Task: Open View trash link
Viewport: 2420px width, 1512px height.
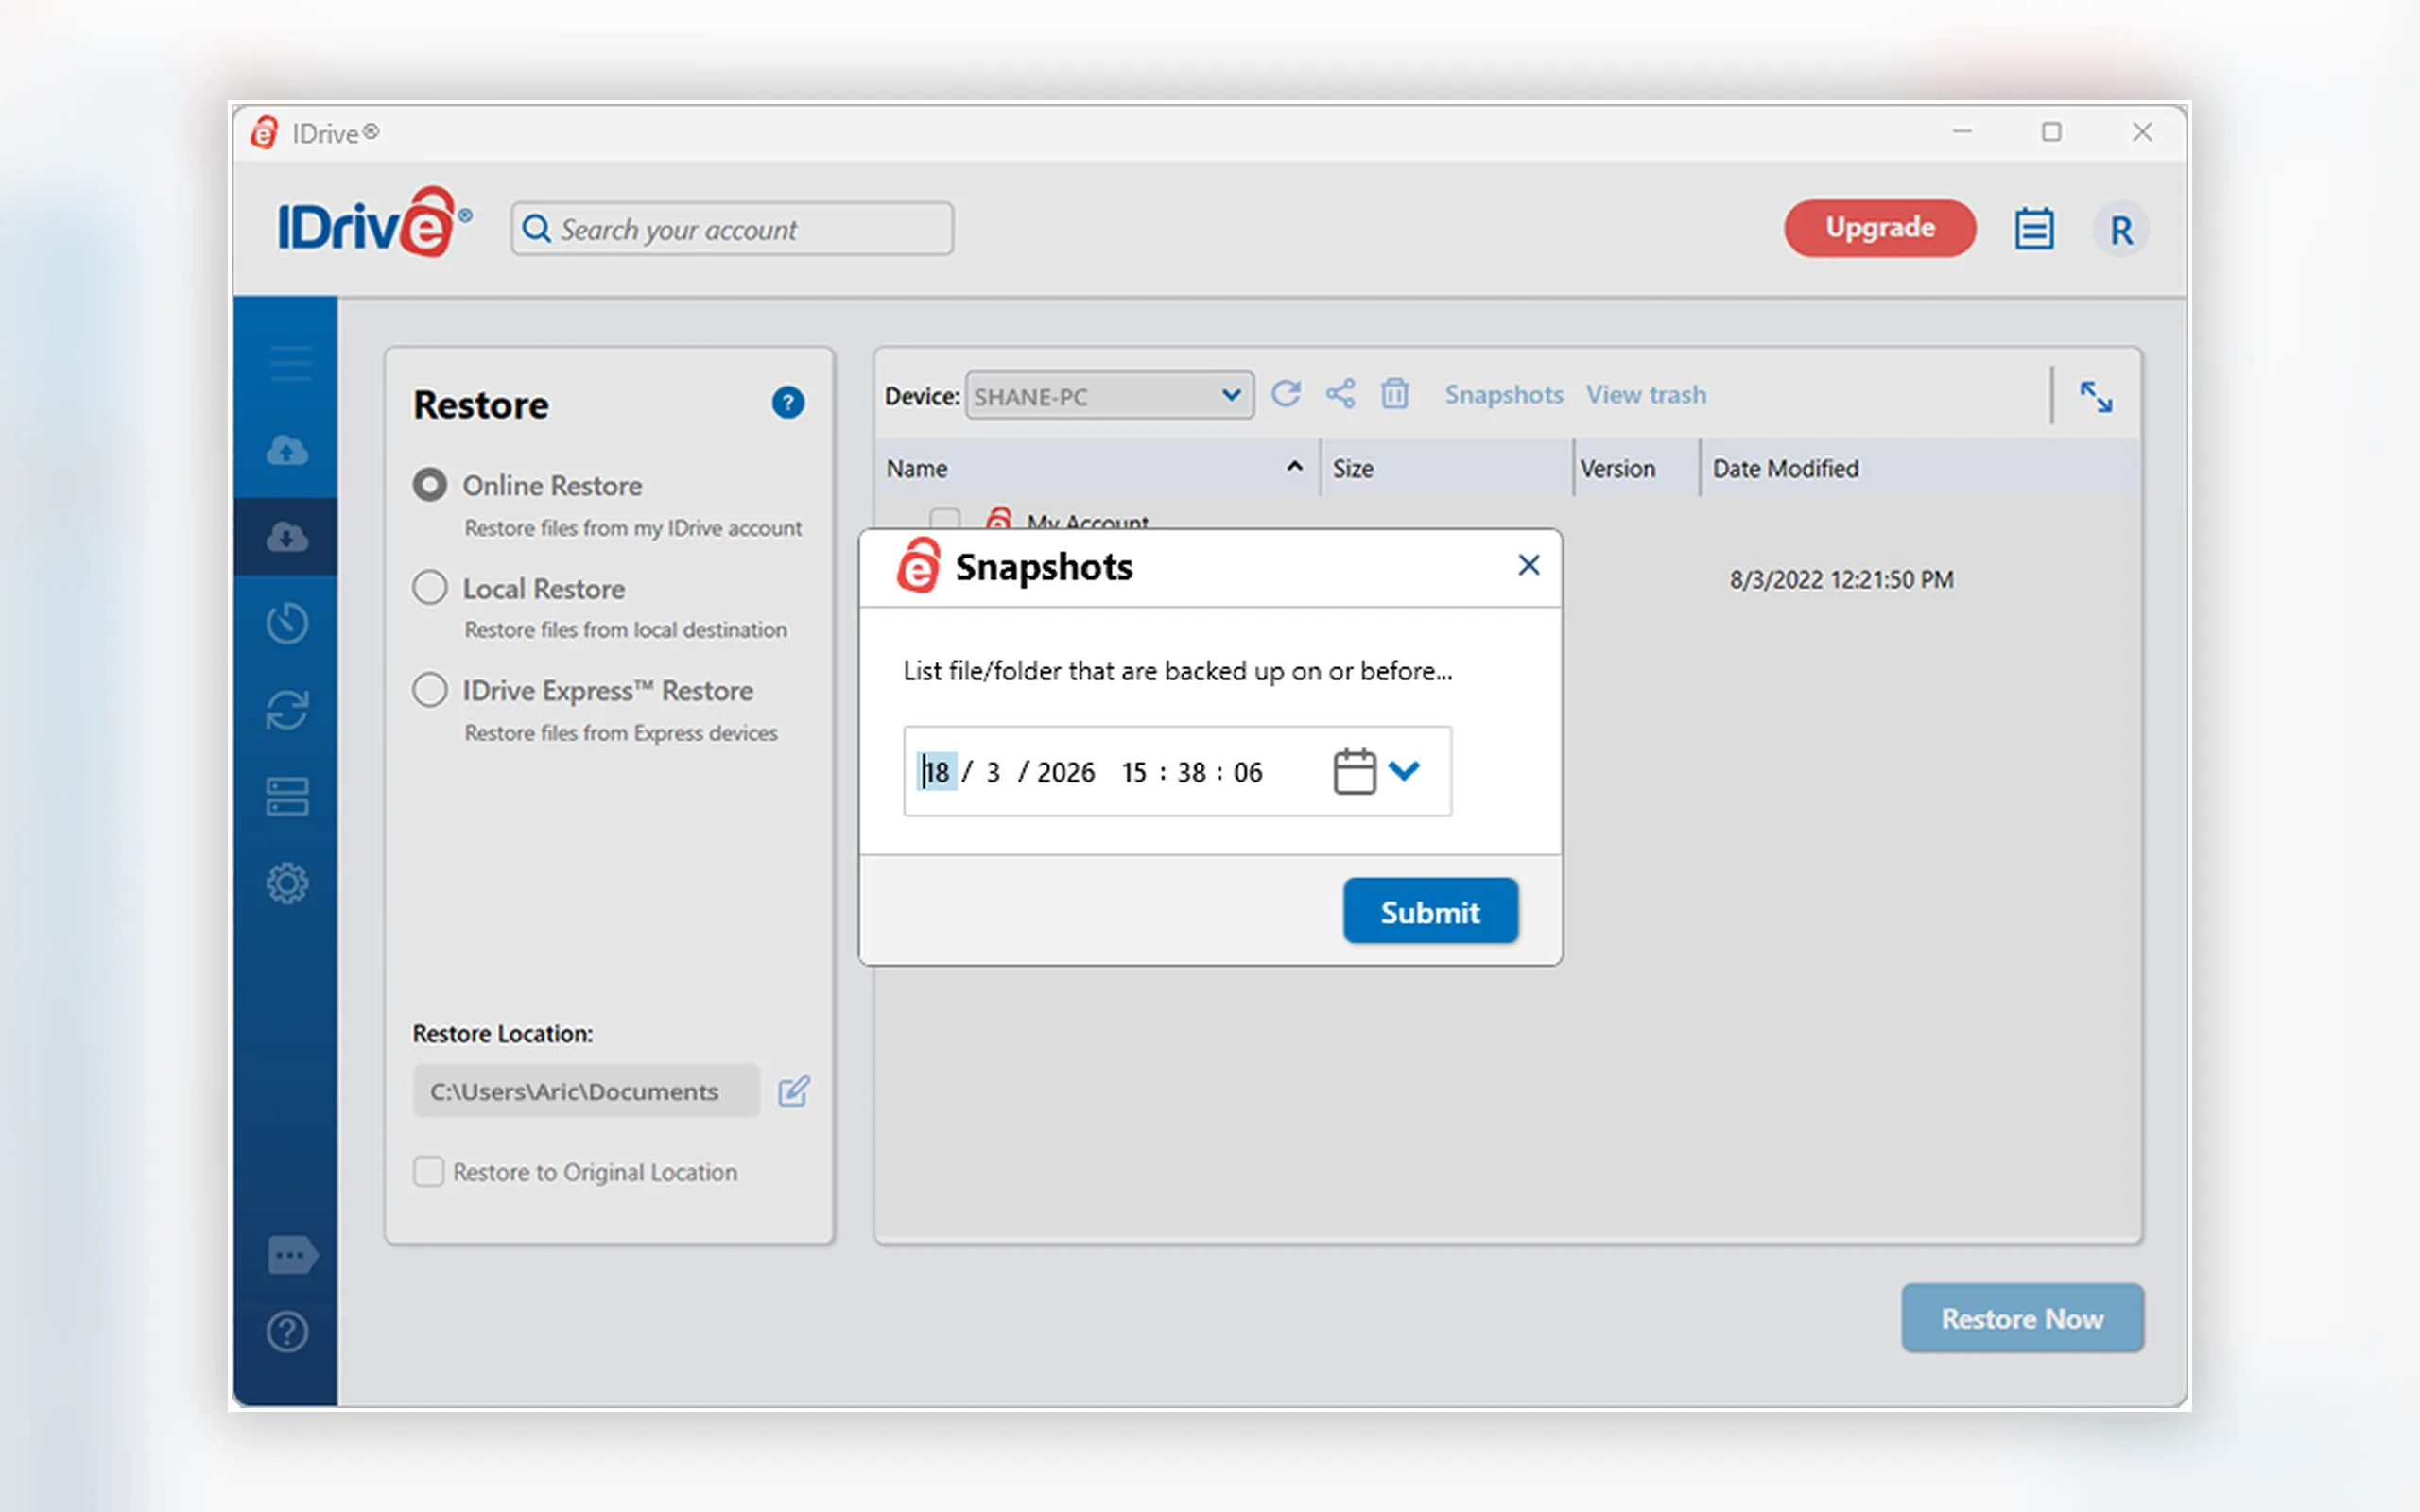Action: pyautogui.click(x=1646, y=395)
